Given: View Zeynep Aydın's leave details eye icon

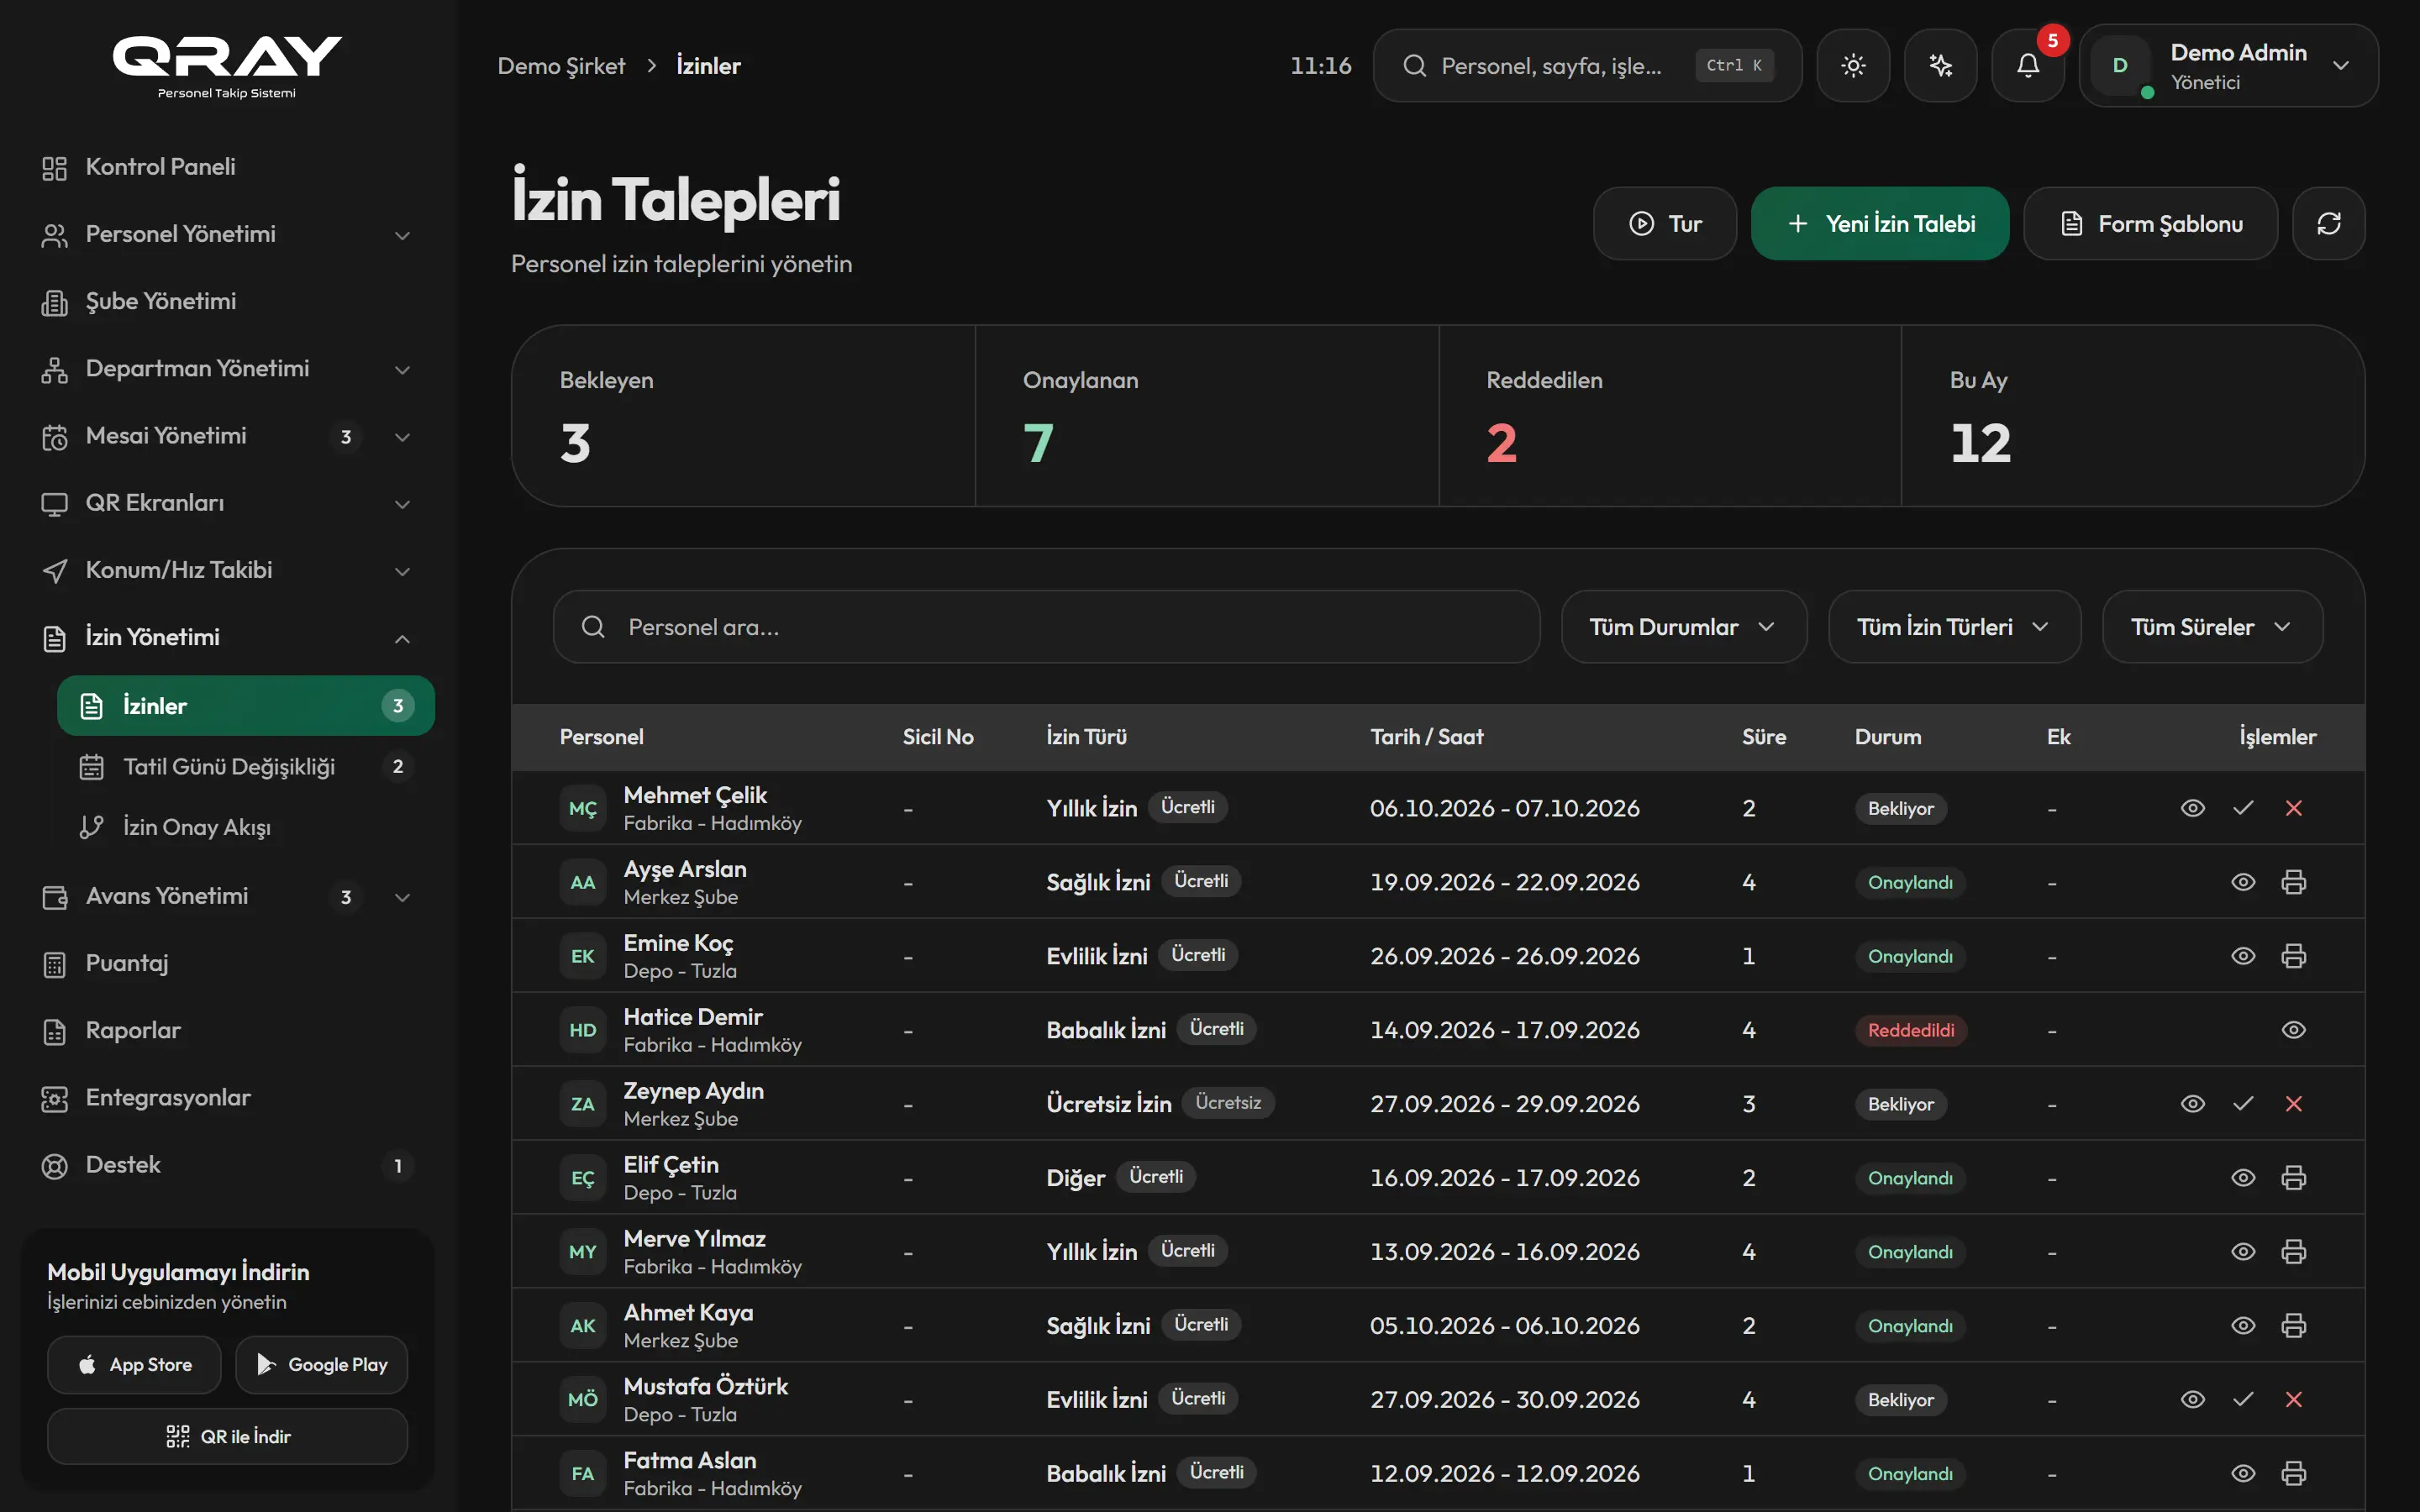Looking at the screenshot, I should click(2193, 1104).
